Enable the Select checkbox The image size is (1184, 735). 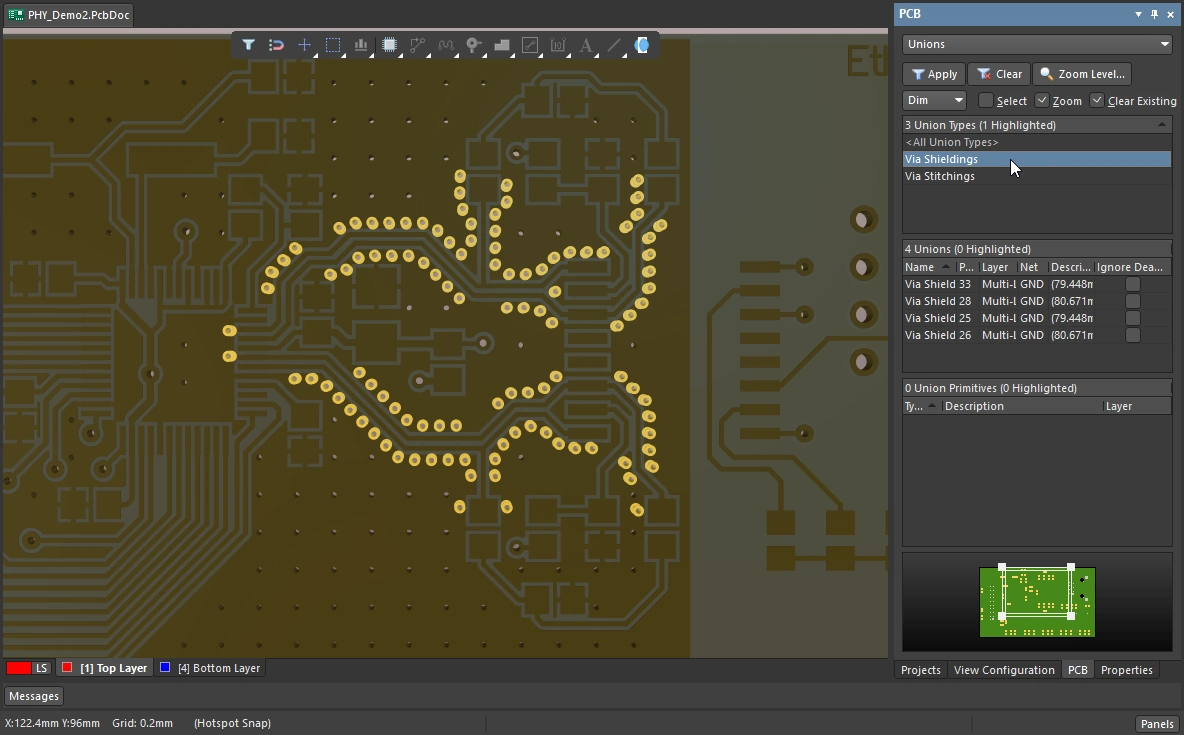[x=986, y=100]
